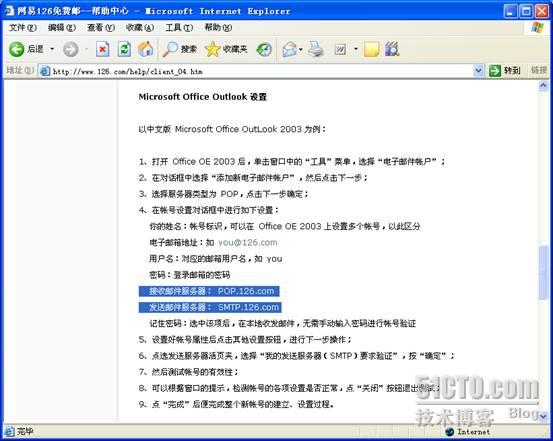Stop page loading with red X icon

102,49
